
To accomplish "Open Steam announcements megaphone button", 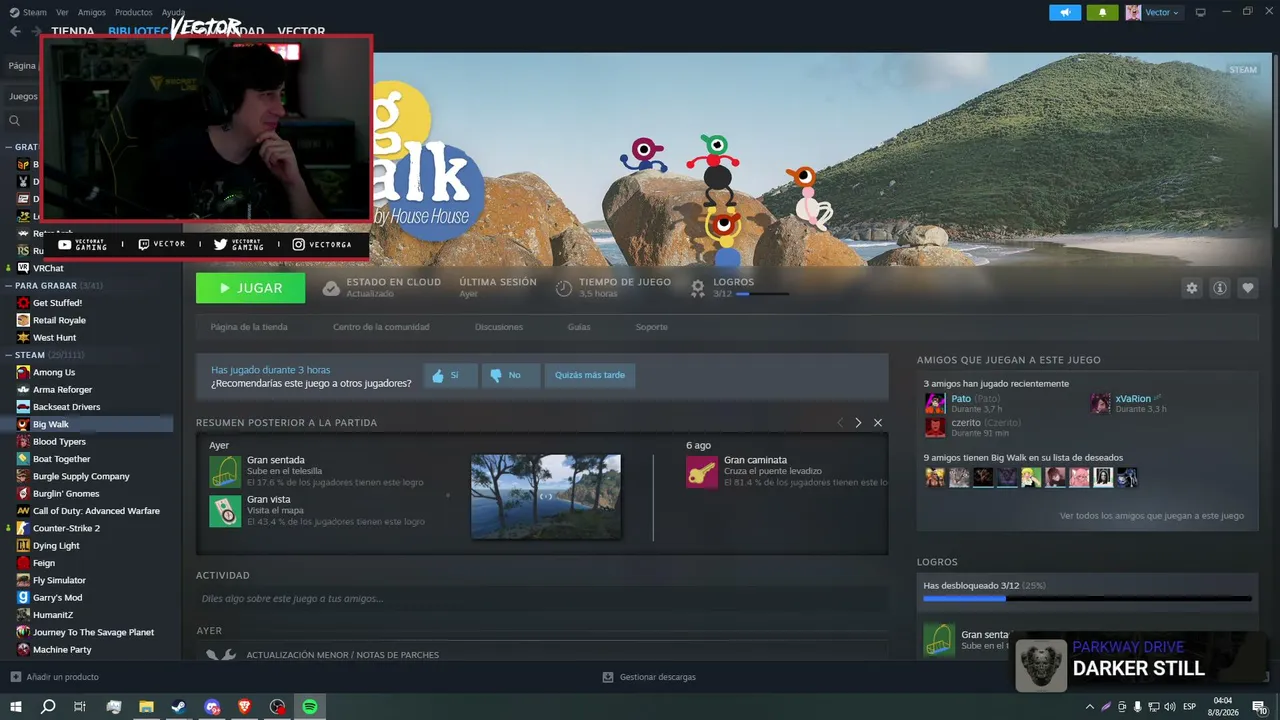I will (x=1065, y=12).
